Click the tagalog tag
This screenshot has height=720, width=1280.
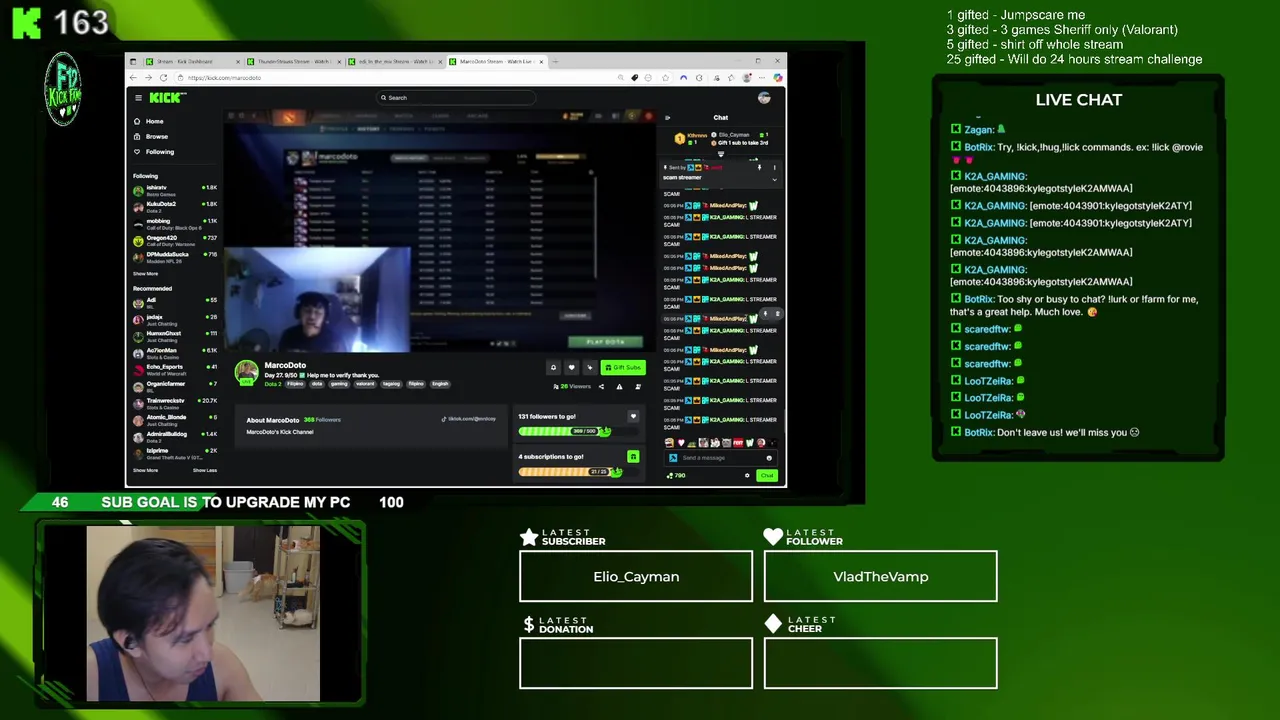click(391, 384)
